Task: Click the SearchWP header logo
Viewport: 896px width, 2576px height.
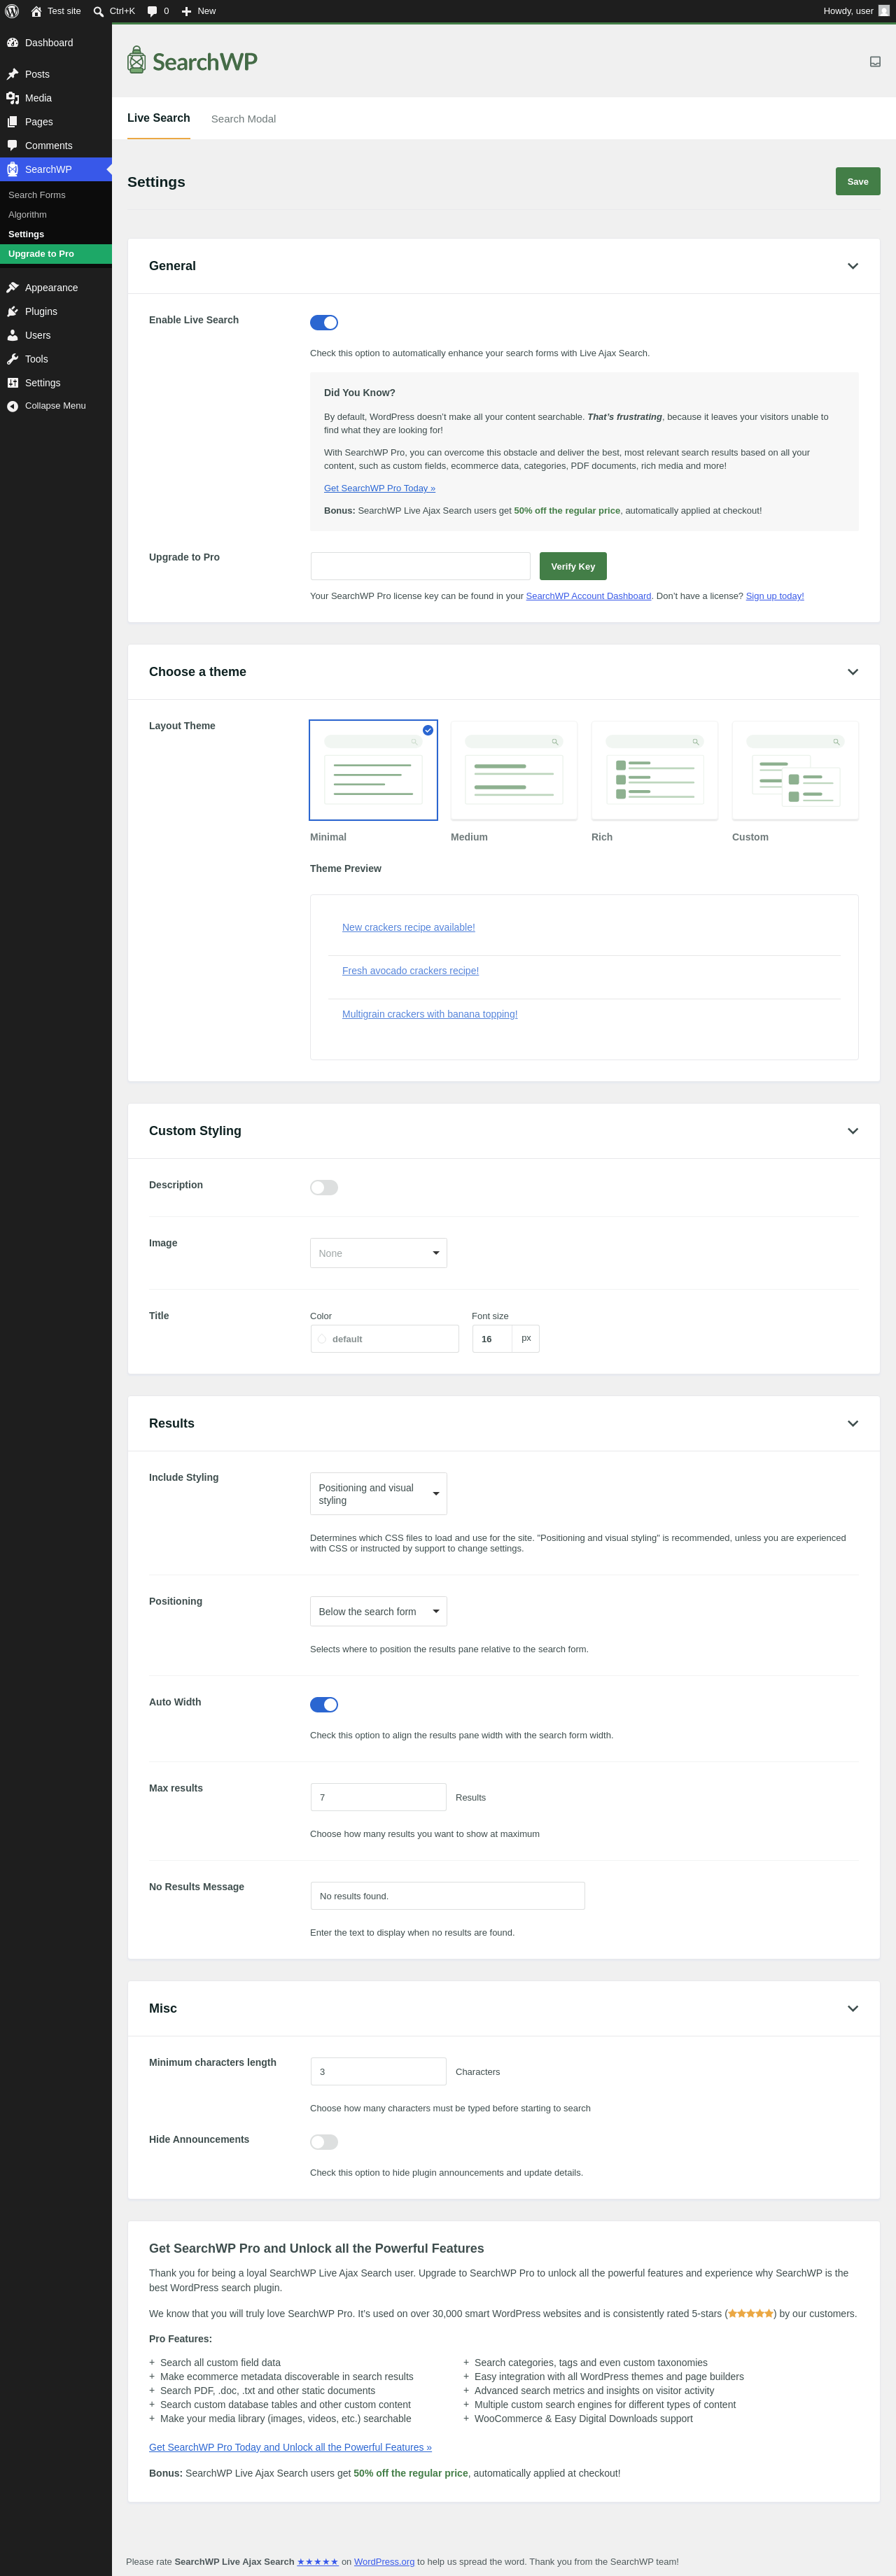Action: [x=192, y=61]
